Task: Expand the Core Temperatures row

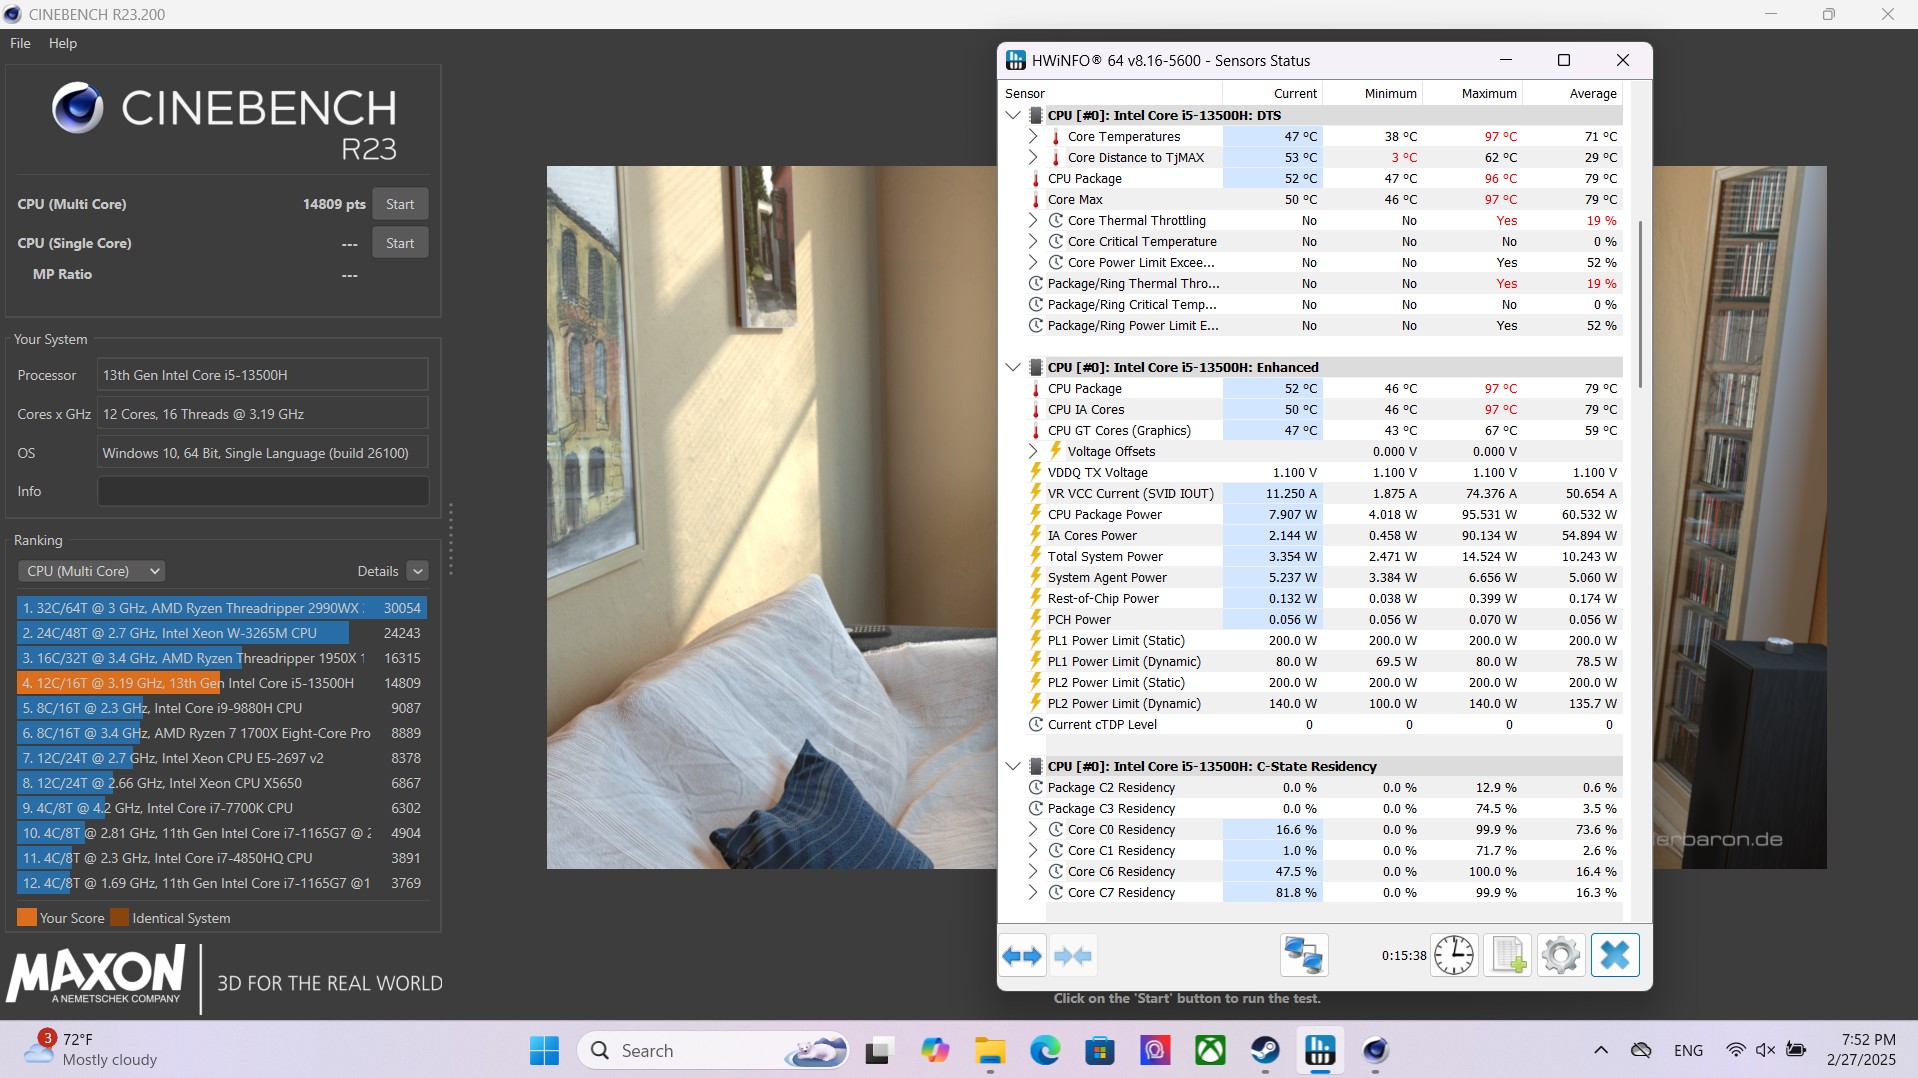Action: 1033,136
